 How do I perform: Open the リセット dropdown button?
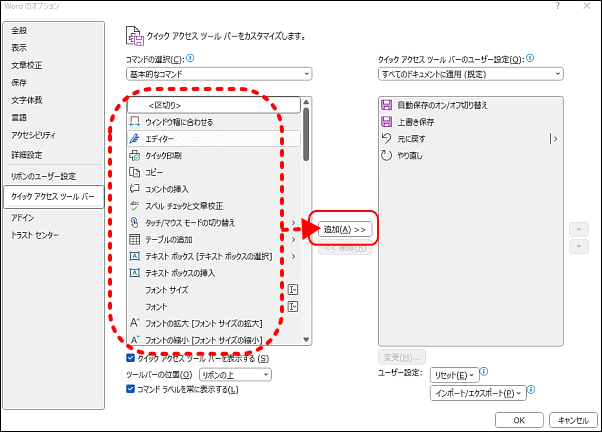[455, 375]
